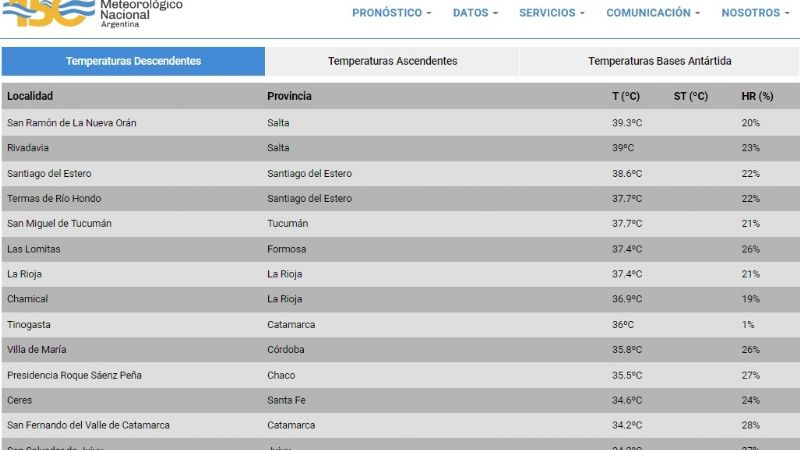The image size is (800, 450).
Task: Click Córdoba province cell
Action: point(286,349)
